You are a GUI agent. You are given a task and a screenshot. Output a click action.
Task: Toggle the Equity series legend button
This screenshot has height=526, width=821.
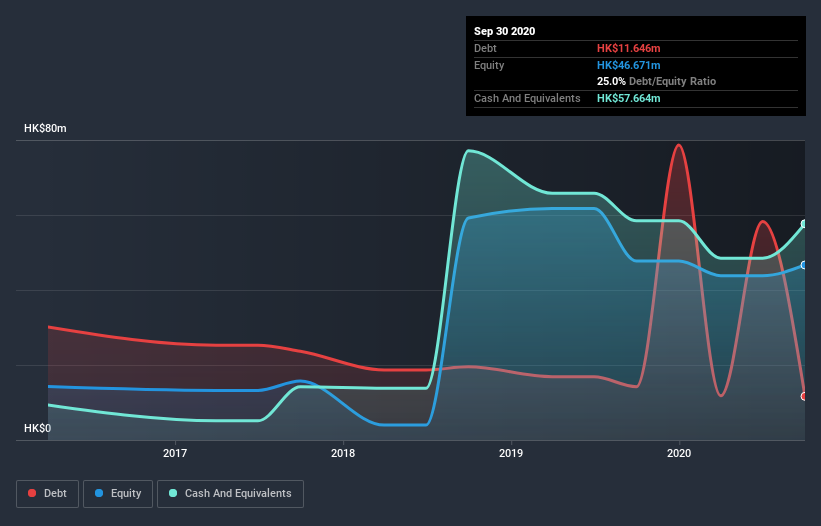click(118, 494)
